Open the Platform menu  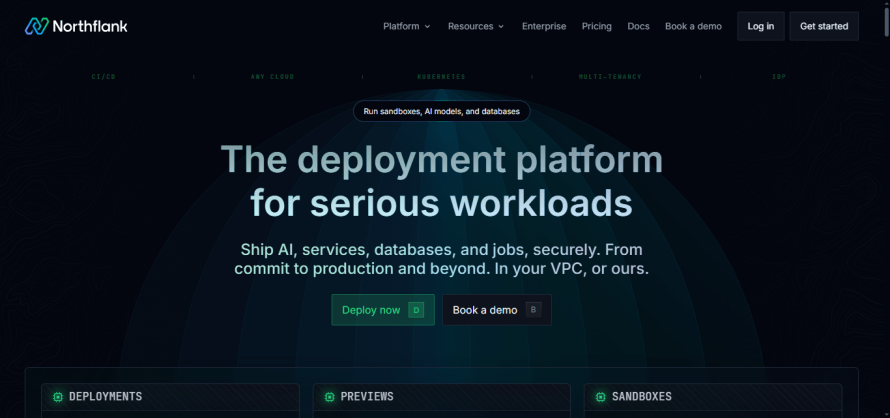[x=406, y=26]
